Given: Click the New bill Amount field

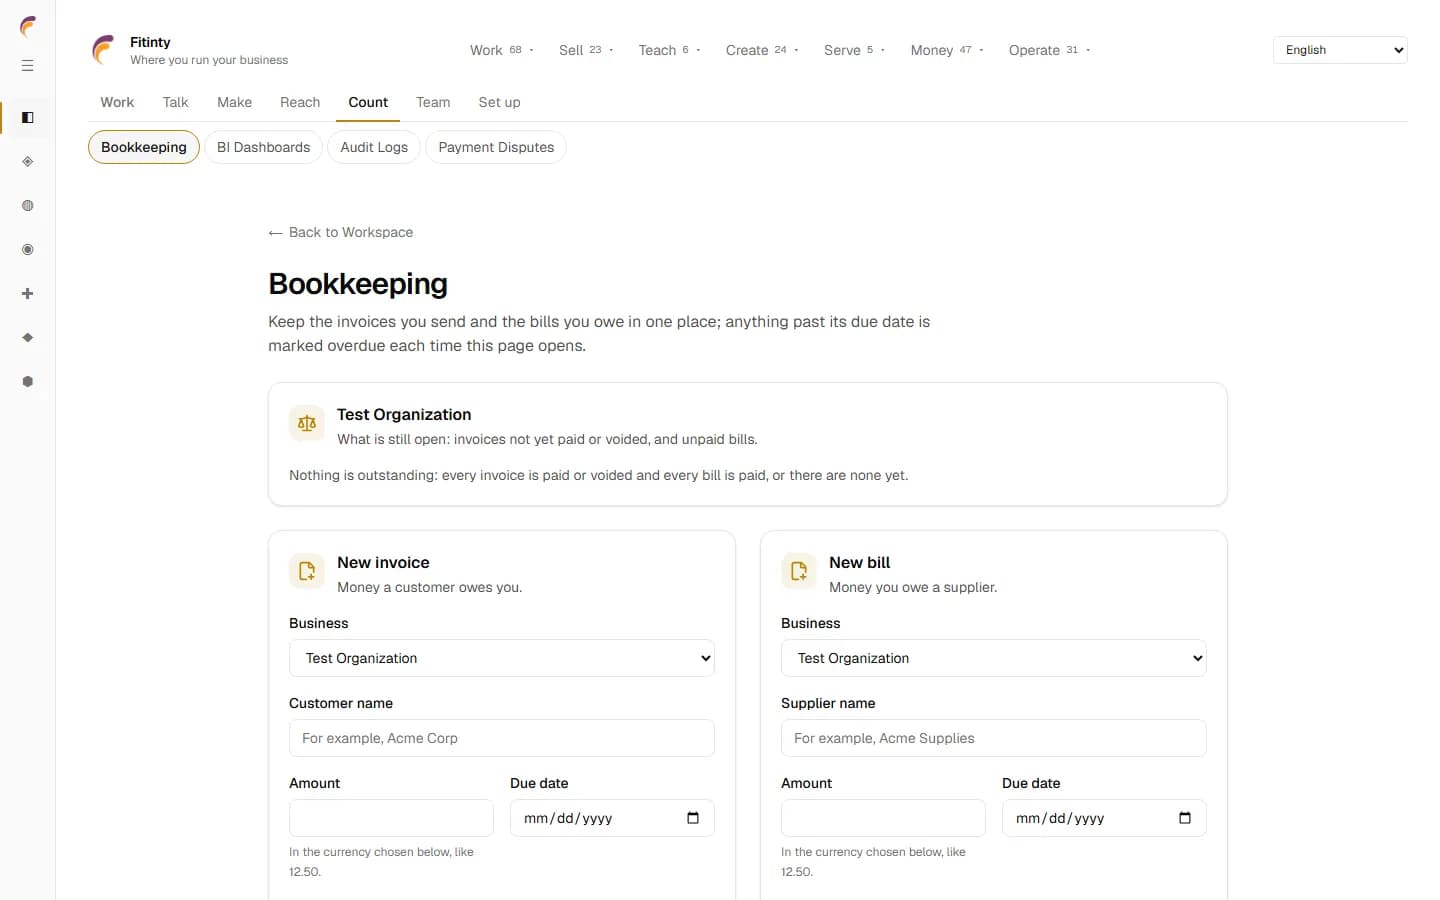Looking at the screenshot, I should (883, 818).
